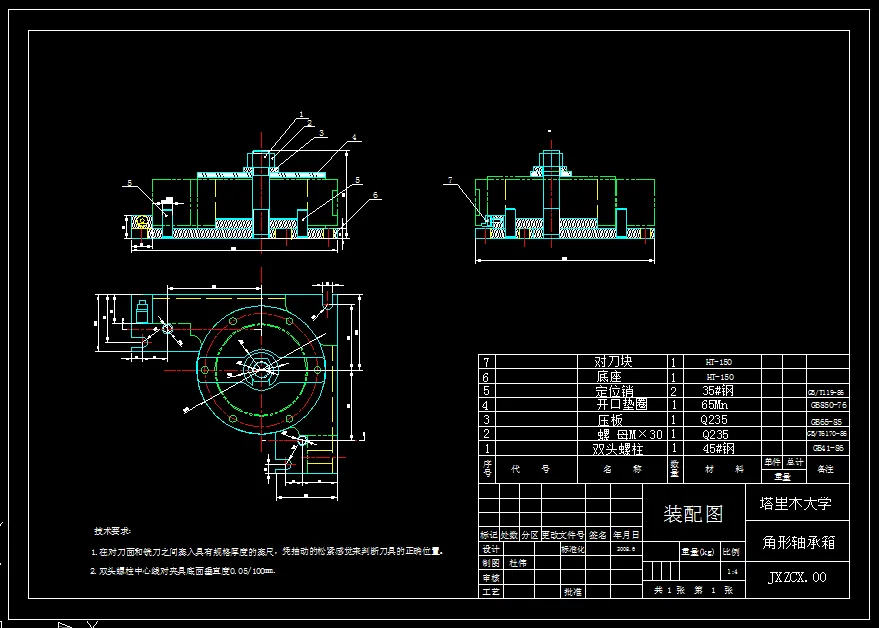Click the 装配图 title text
The image size is (879, 628).
(x=693, y=514)
